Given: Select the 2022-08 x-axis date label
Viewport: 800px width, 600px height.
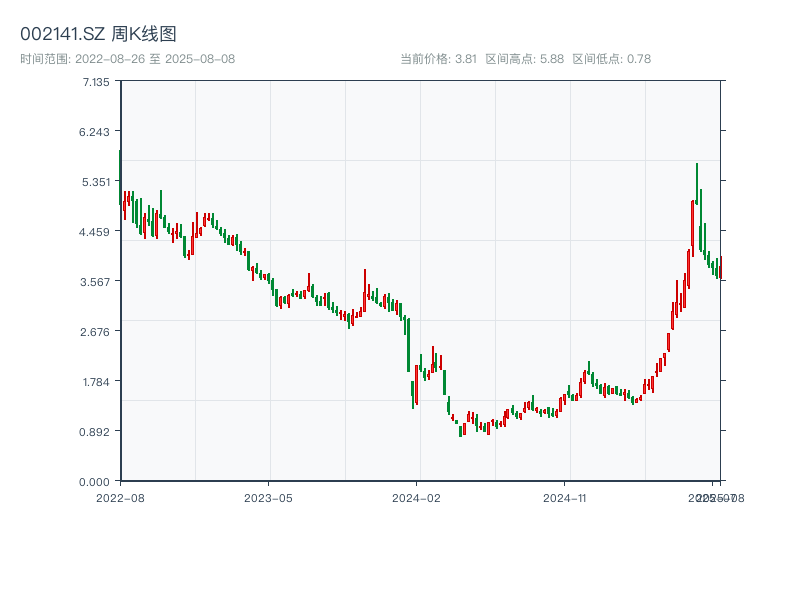Looking at the screenshot, I should pos(120,497).
